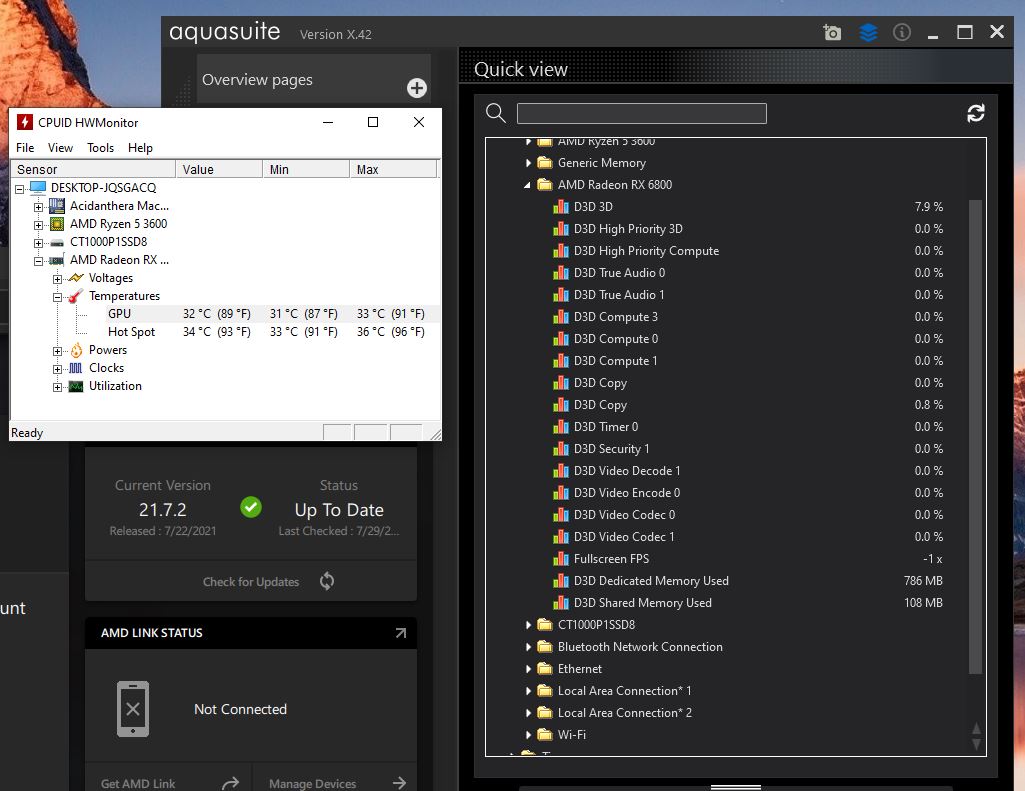The height and width of the screenshot is (791, 1025).
Task: Select the D3D 3D sensor entry
Action: point(593,207)
